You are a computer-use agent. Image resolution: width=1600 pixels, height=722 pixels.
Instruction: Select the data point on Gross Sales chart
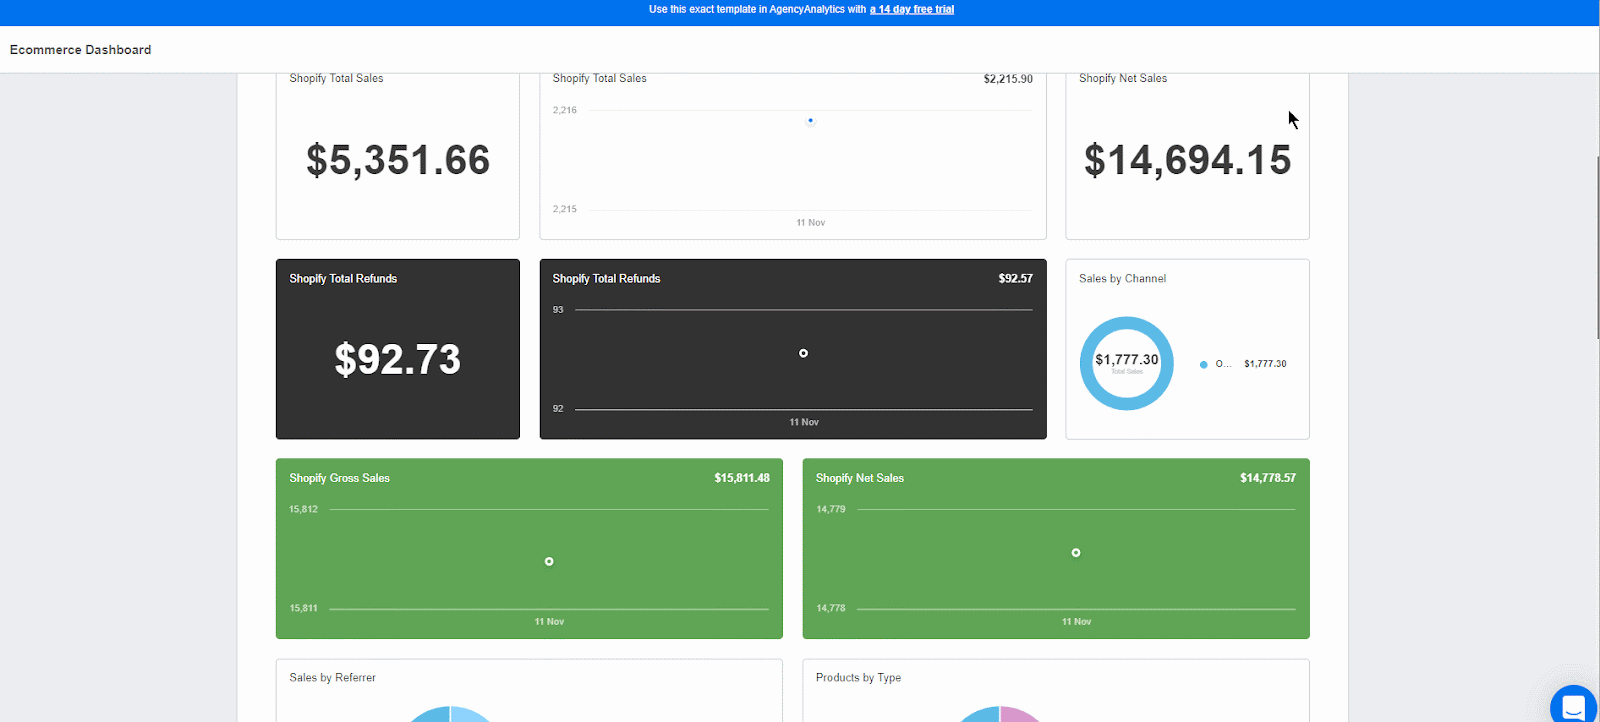(x=549, y=561)
